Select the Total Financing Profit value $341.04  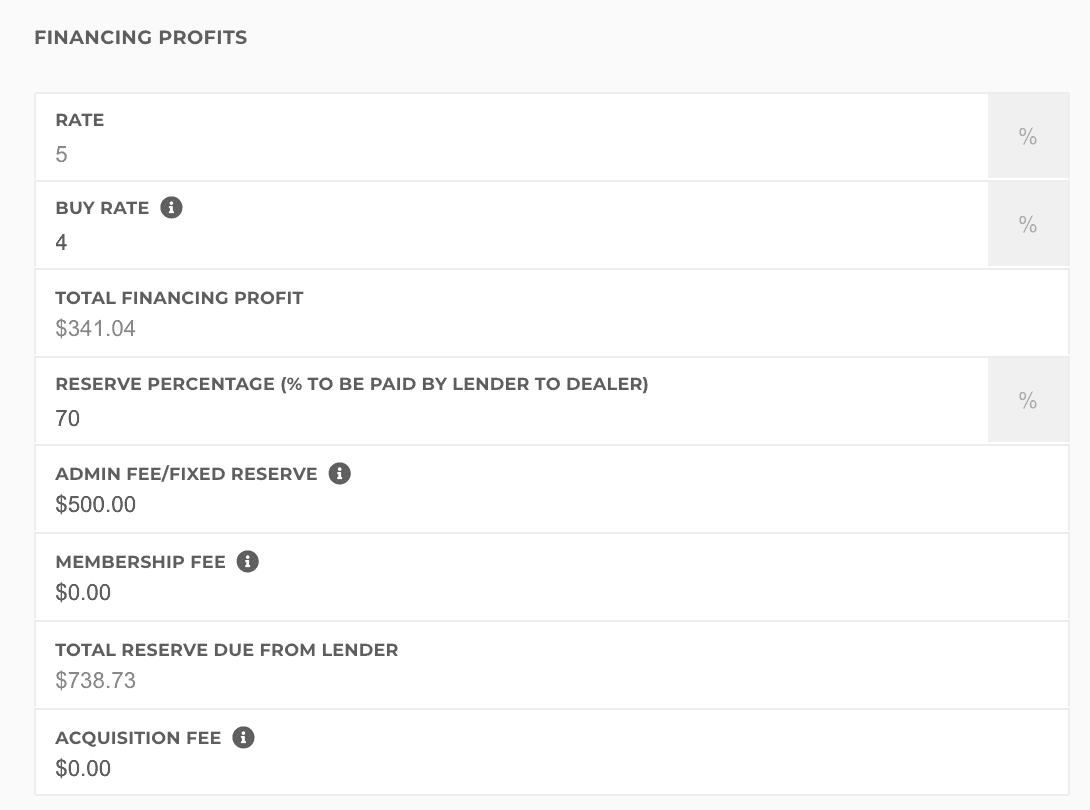click(96, 329)
